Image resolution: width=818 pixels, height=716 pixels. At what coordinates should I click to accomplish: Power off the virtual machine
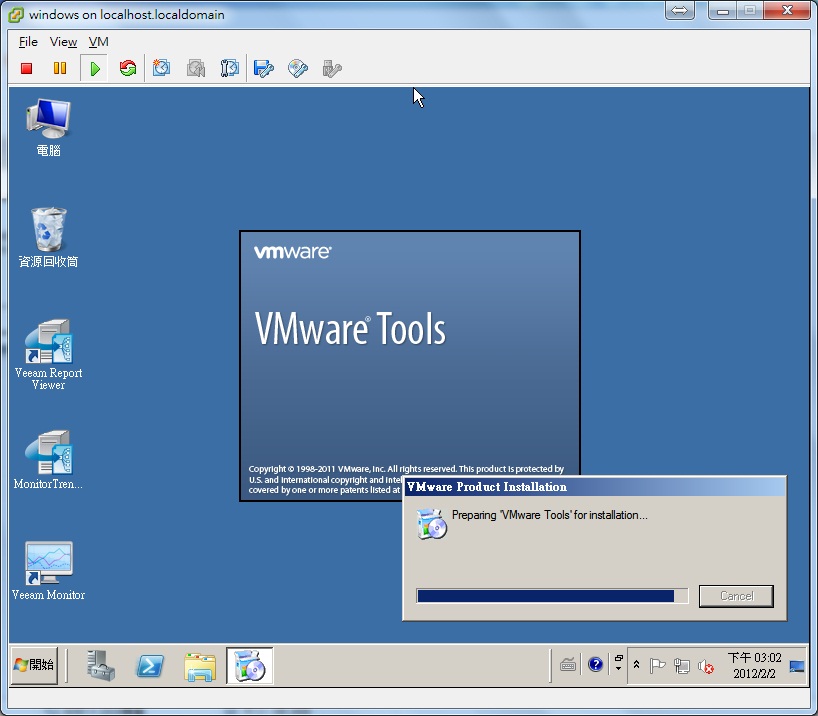click(26, 68)
